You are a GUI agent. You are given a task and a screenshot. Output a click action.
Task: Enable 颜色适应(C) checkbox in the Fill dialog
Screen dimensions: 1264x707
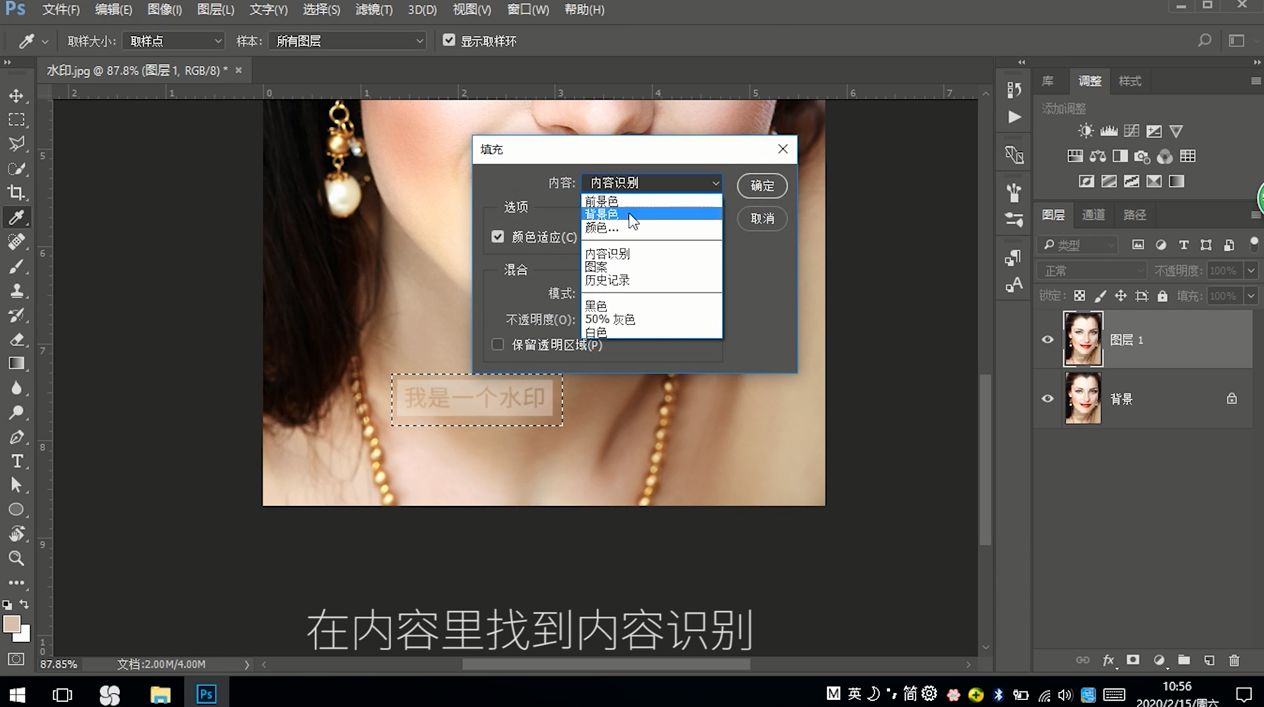(498, 236)
